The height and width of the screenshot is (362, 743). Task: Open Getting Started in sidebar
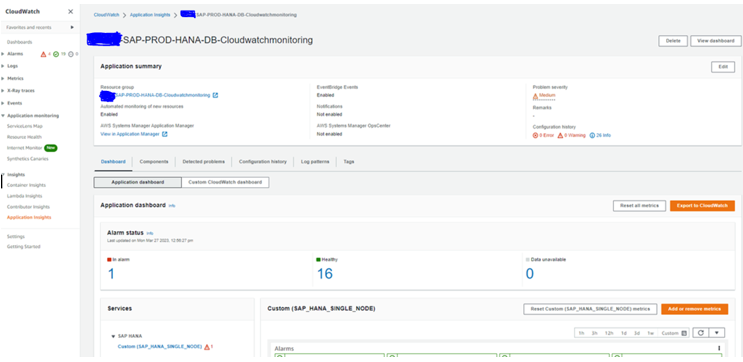tap(24, 247)
